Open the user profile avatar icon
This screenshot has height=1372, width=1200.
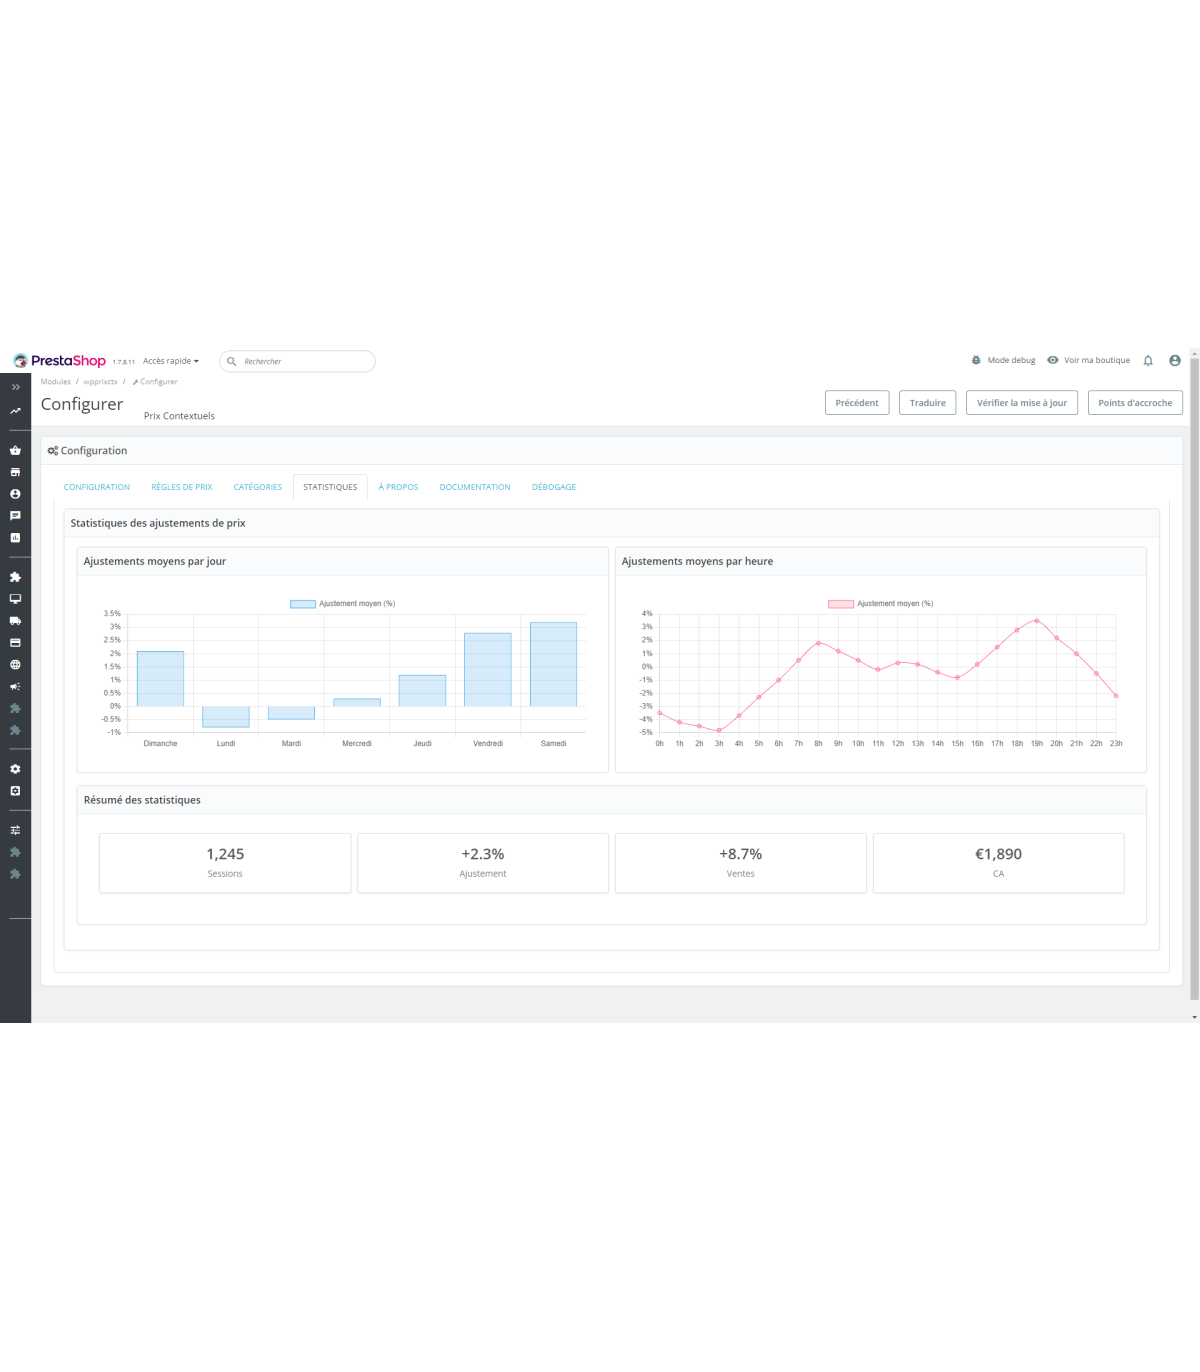click(1175, 361)
